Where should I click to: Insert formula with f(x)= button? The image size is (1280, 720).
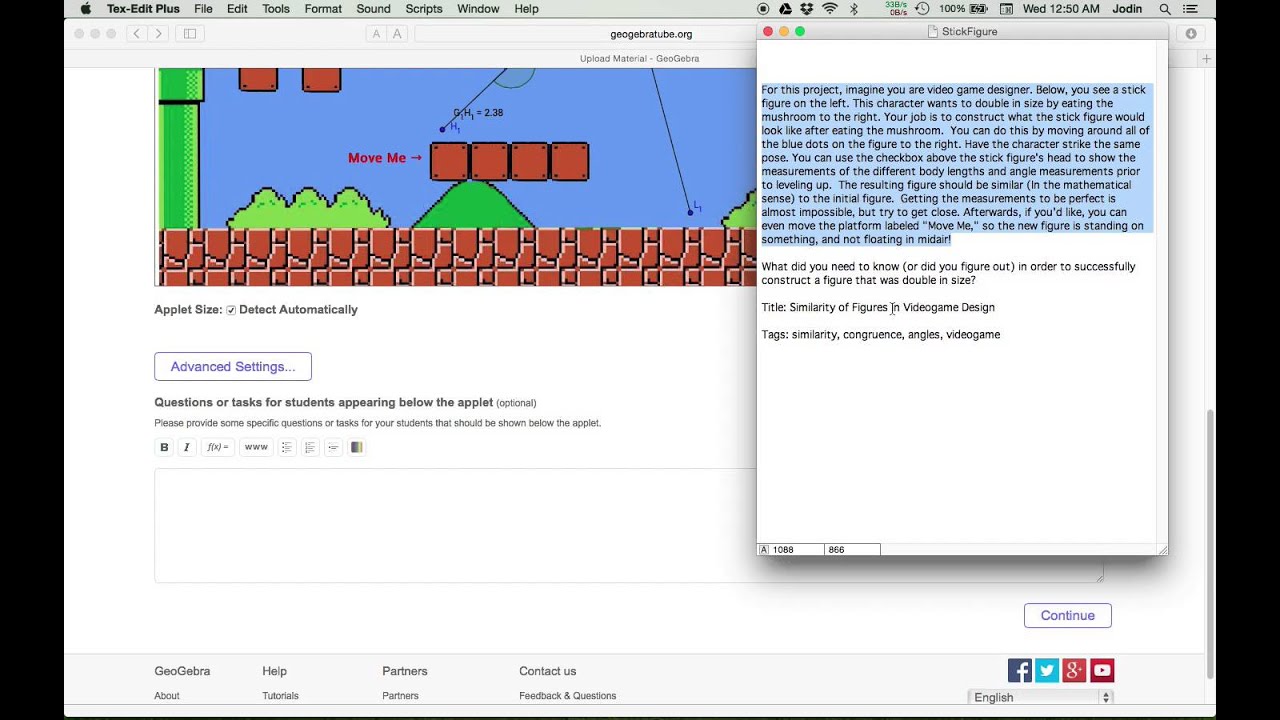[x=218, y=447]
